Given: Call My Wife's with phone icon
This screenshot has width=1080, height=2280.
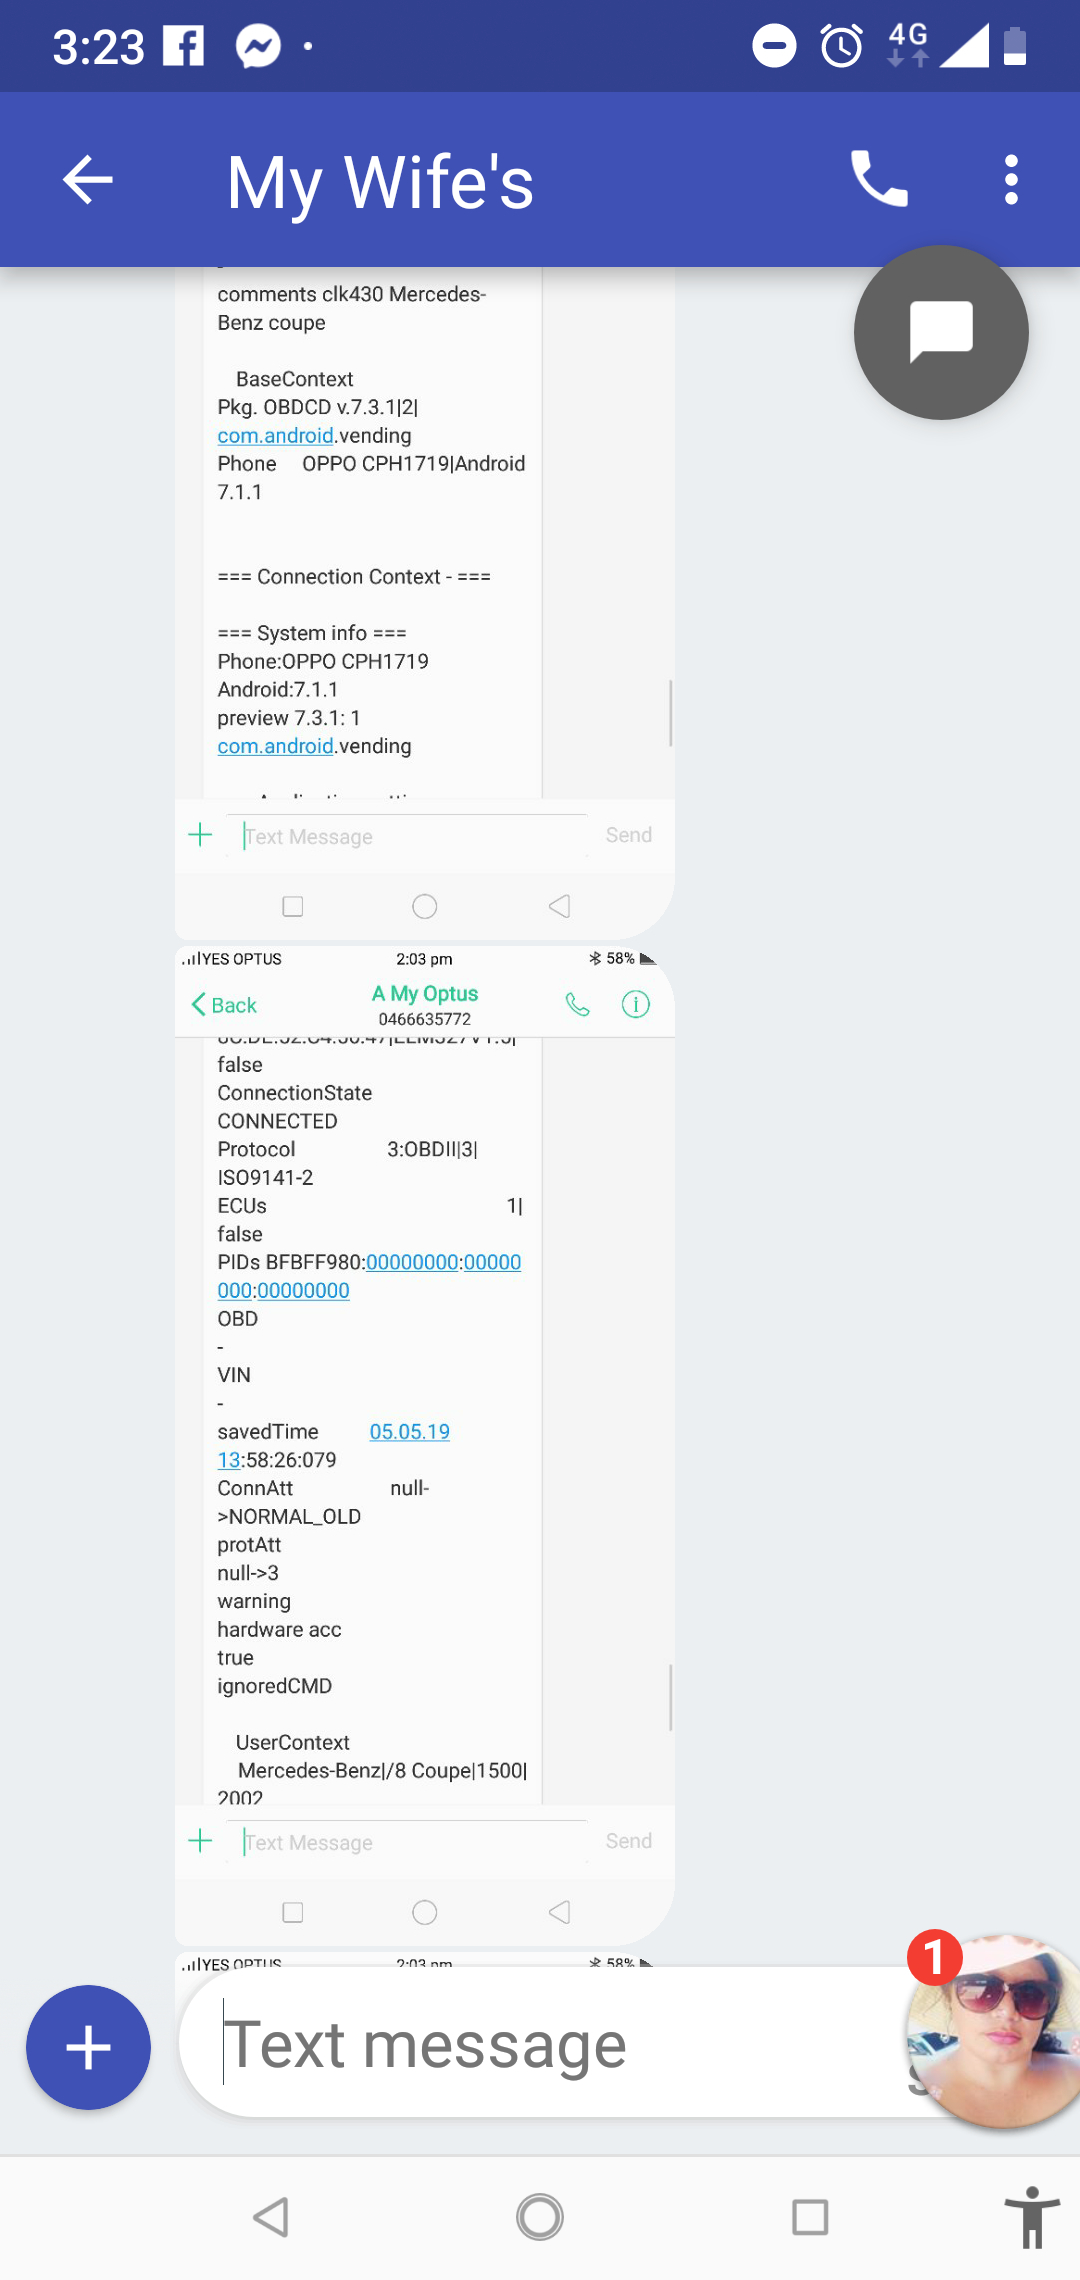Looking at the screenshot, I should 879,180.
